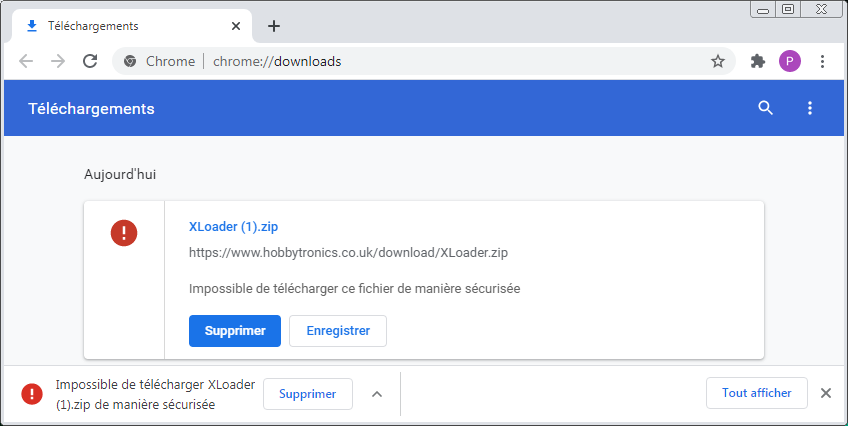
Task: Open the Téléchargements page more-actions menu
Action: (810, 108)
